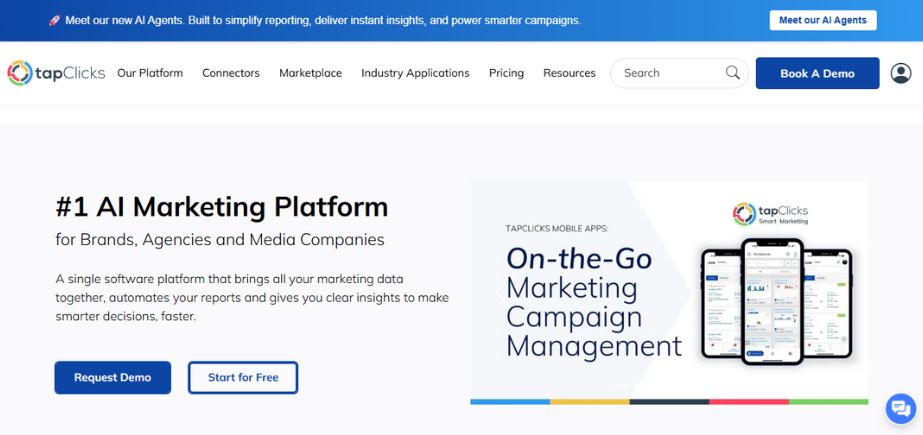The height and width of the screenshot is (435, 923).
Task: Click the "TAPCLICKS MOBILE APPS:" label
Action: (x=557, y=228)
